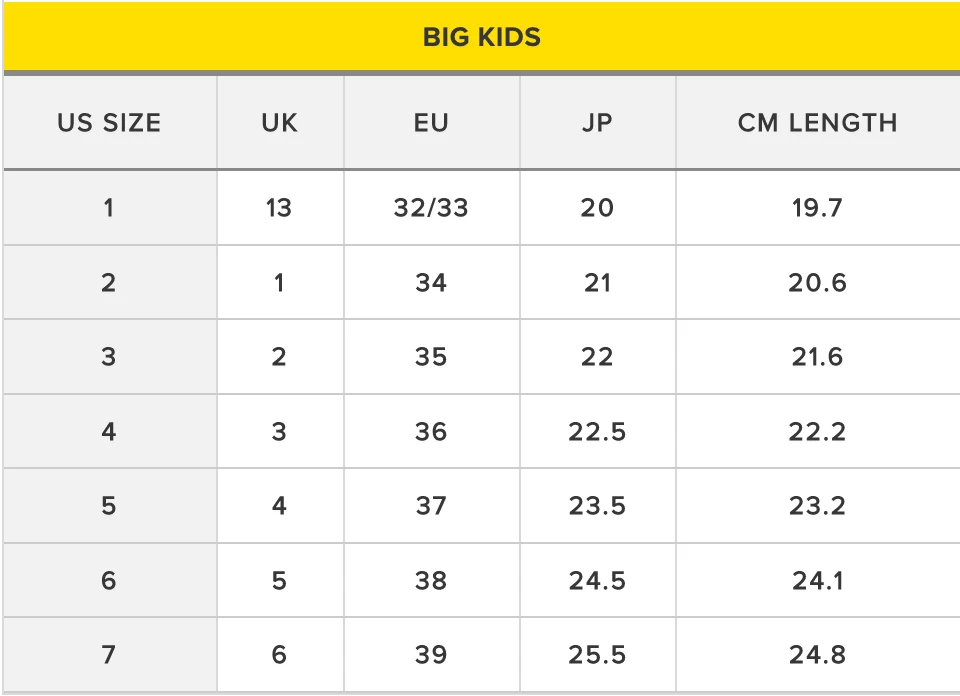Screen dimensions: 960x696
Task: Click the EU size 34 cell
Action: (x=431, y=283)
